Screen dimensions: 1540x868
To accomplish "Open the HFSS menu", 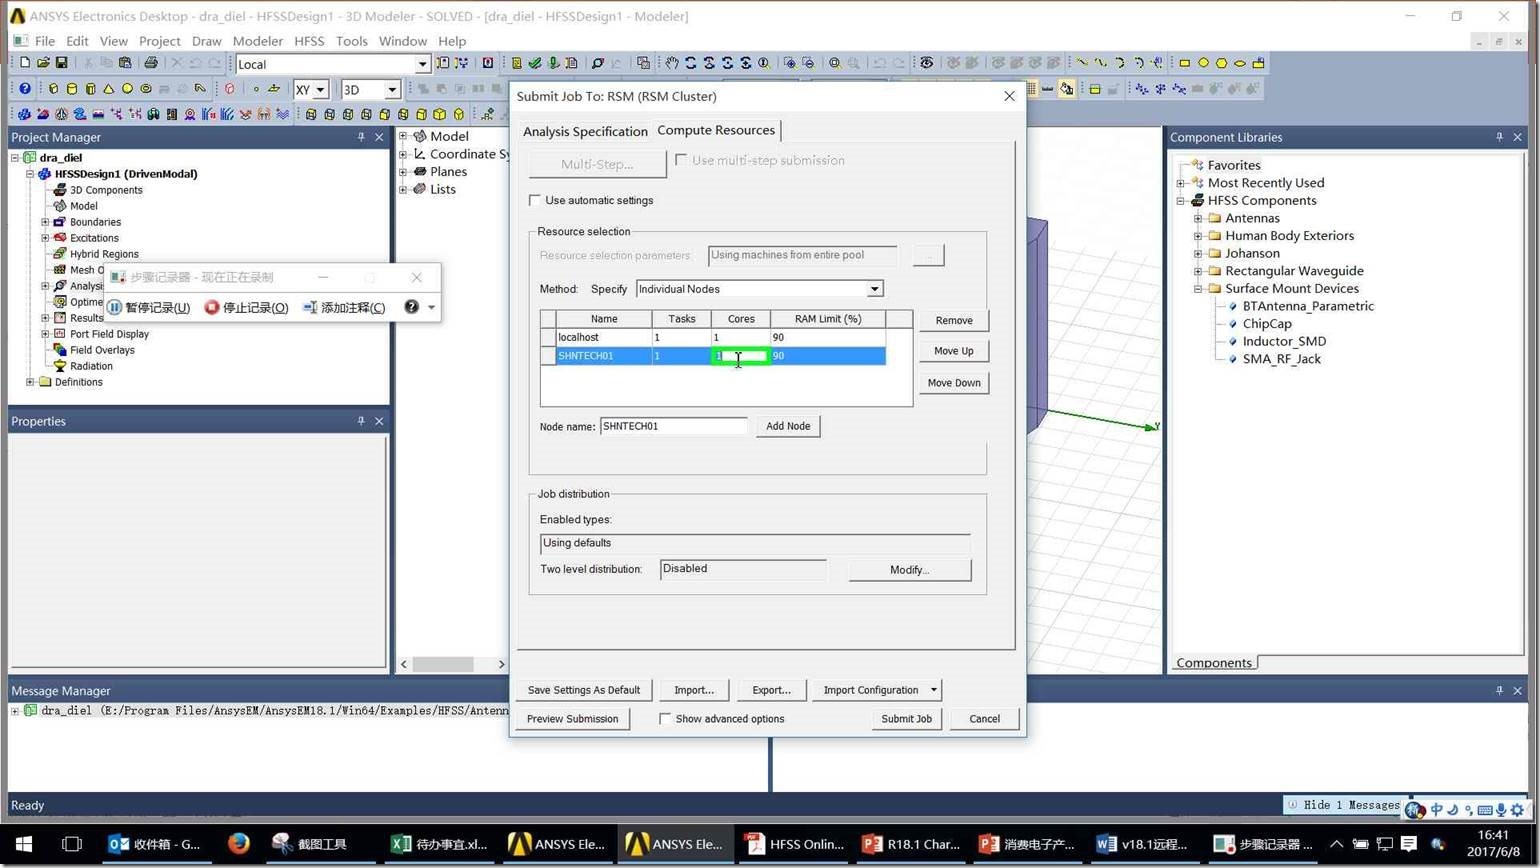I will pos(309,41).
